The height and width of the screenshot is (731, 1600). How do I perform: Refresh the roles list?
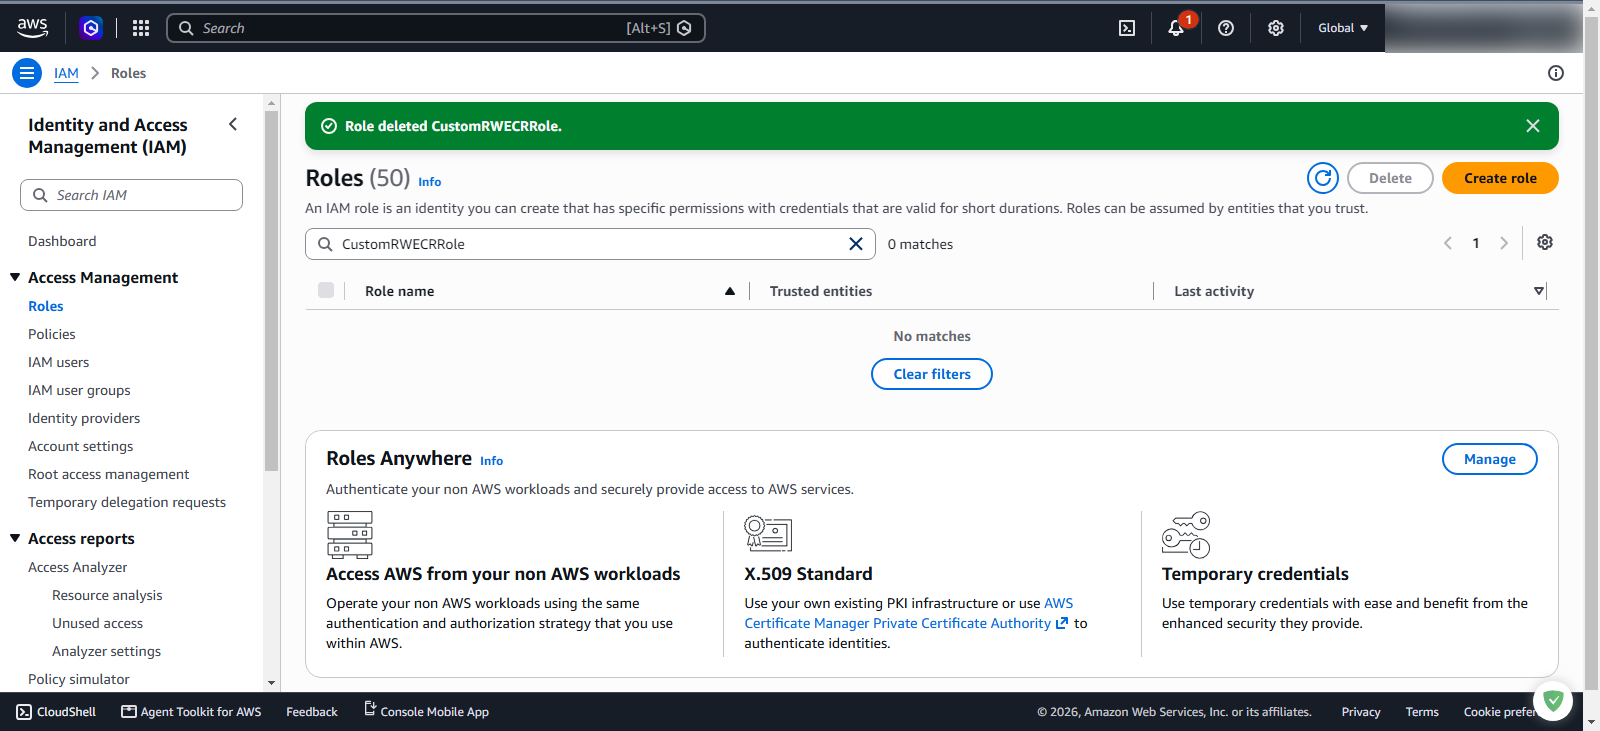[1323, 178]
